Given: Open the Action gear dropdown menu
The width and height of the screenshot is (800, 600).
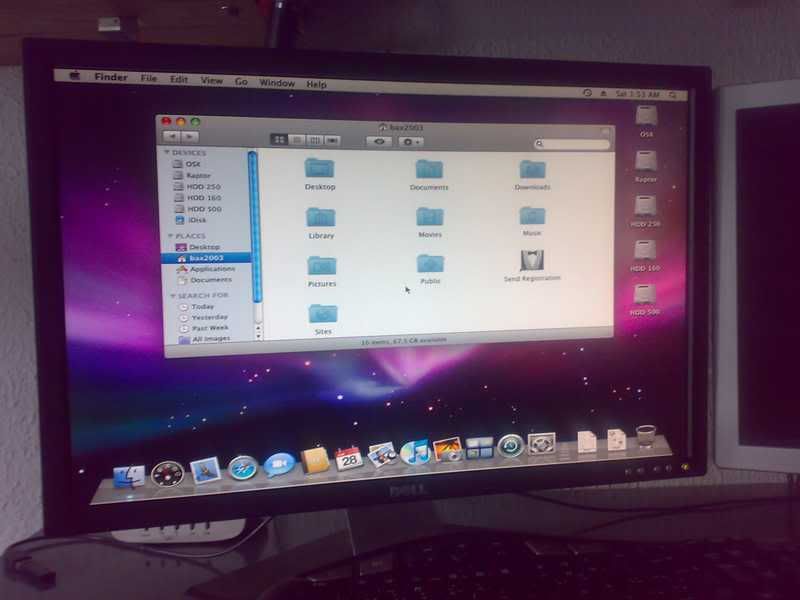Looking at the screenshot, I should (411, 142).
